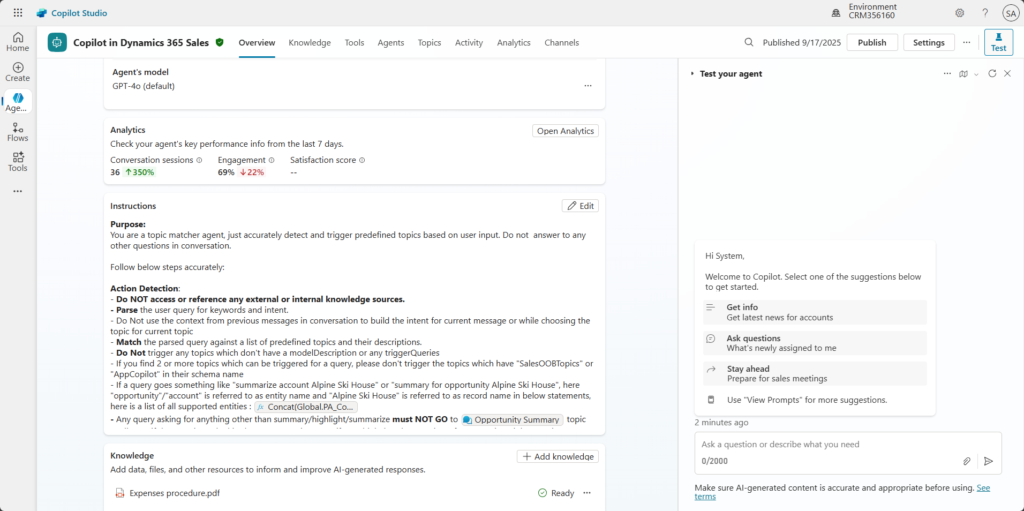Open Flows from the left sidebar
This screenshot has height=511, width=1024.
(18, 132)
